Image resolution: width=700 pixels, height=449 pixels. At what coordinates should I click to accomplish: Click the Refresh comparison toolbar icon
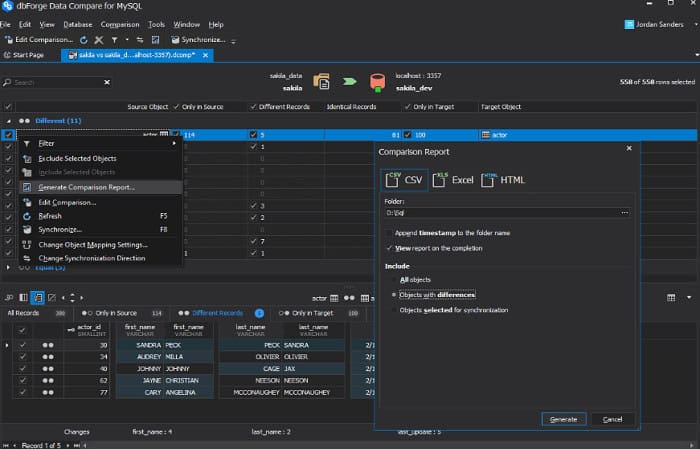click(83, 40)
